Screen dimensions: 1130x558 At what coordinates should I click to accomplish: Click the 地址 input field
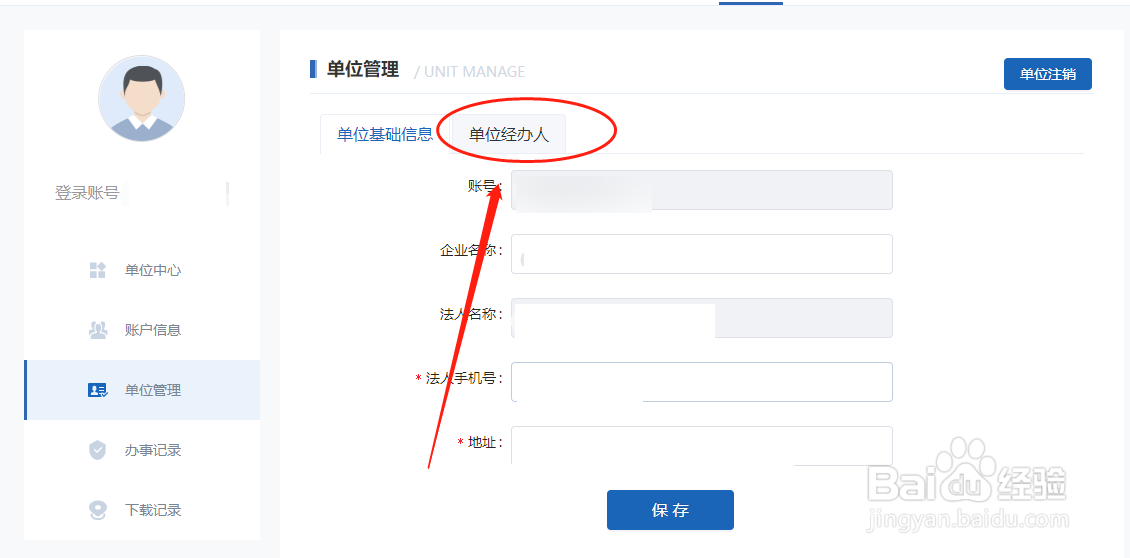702,446
